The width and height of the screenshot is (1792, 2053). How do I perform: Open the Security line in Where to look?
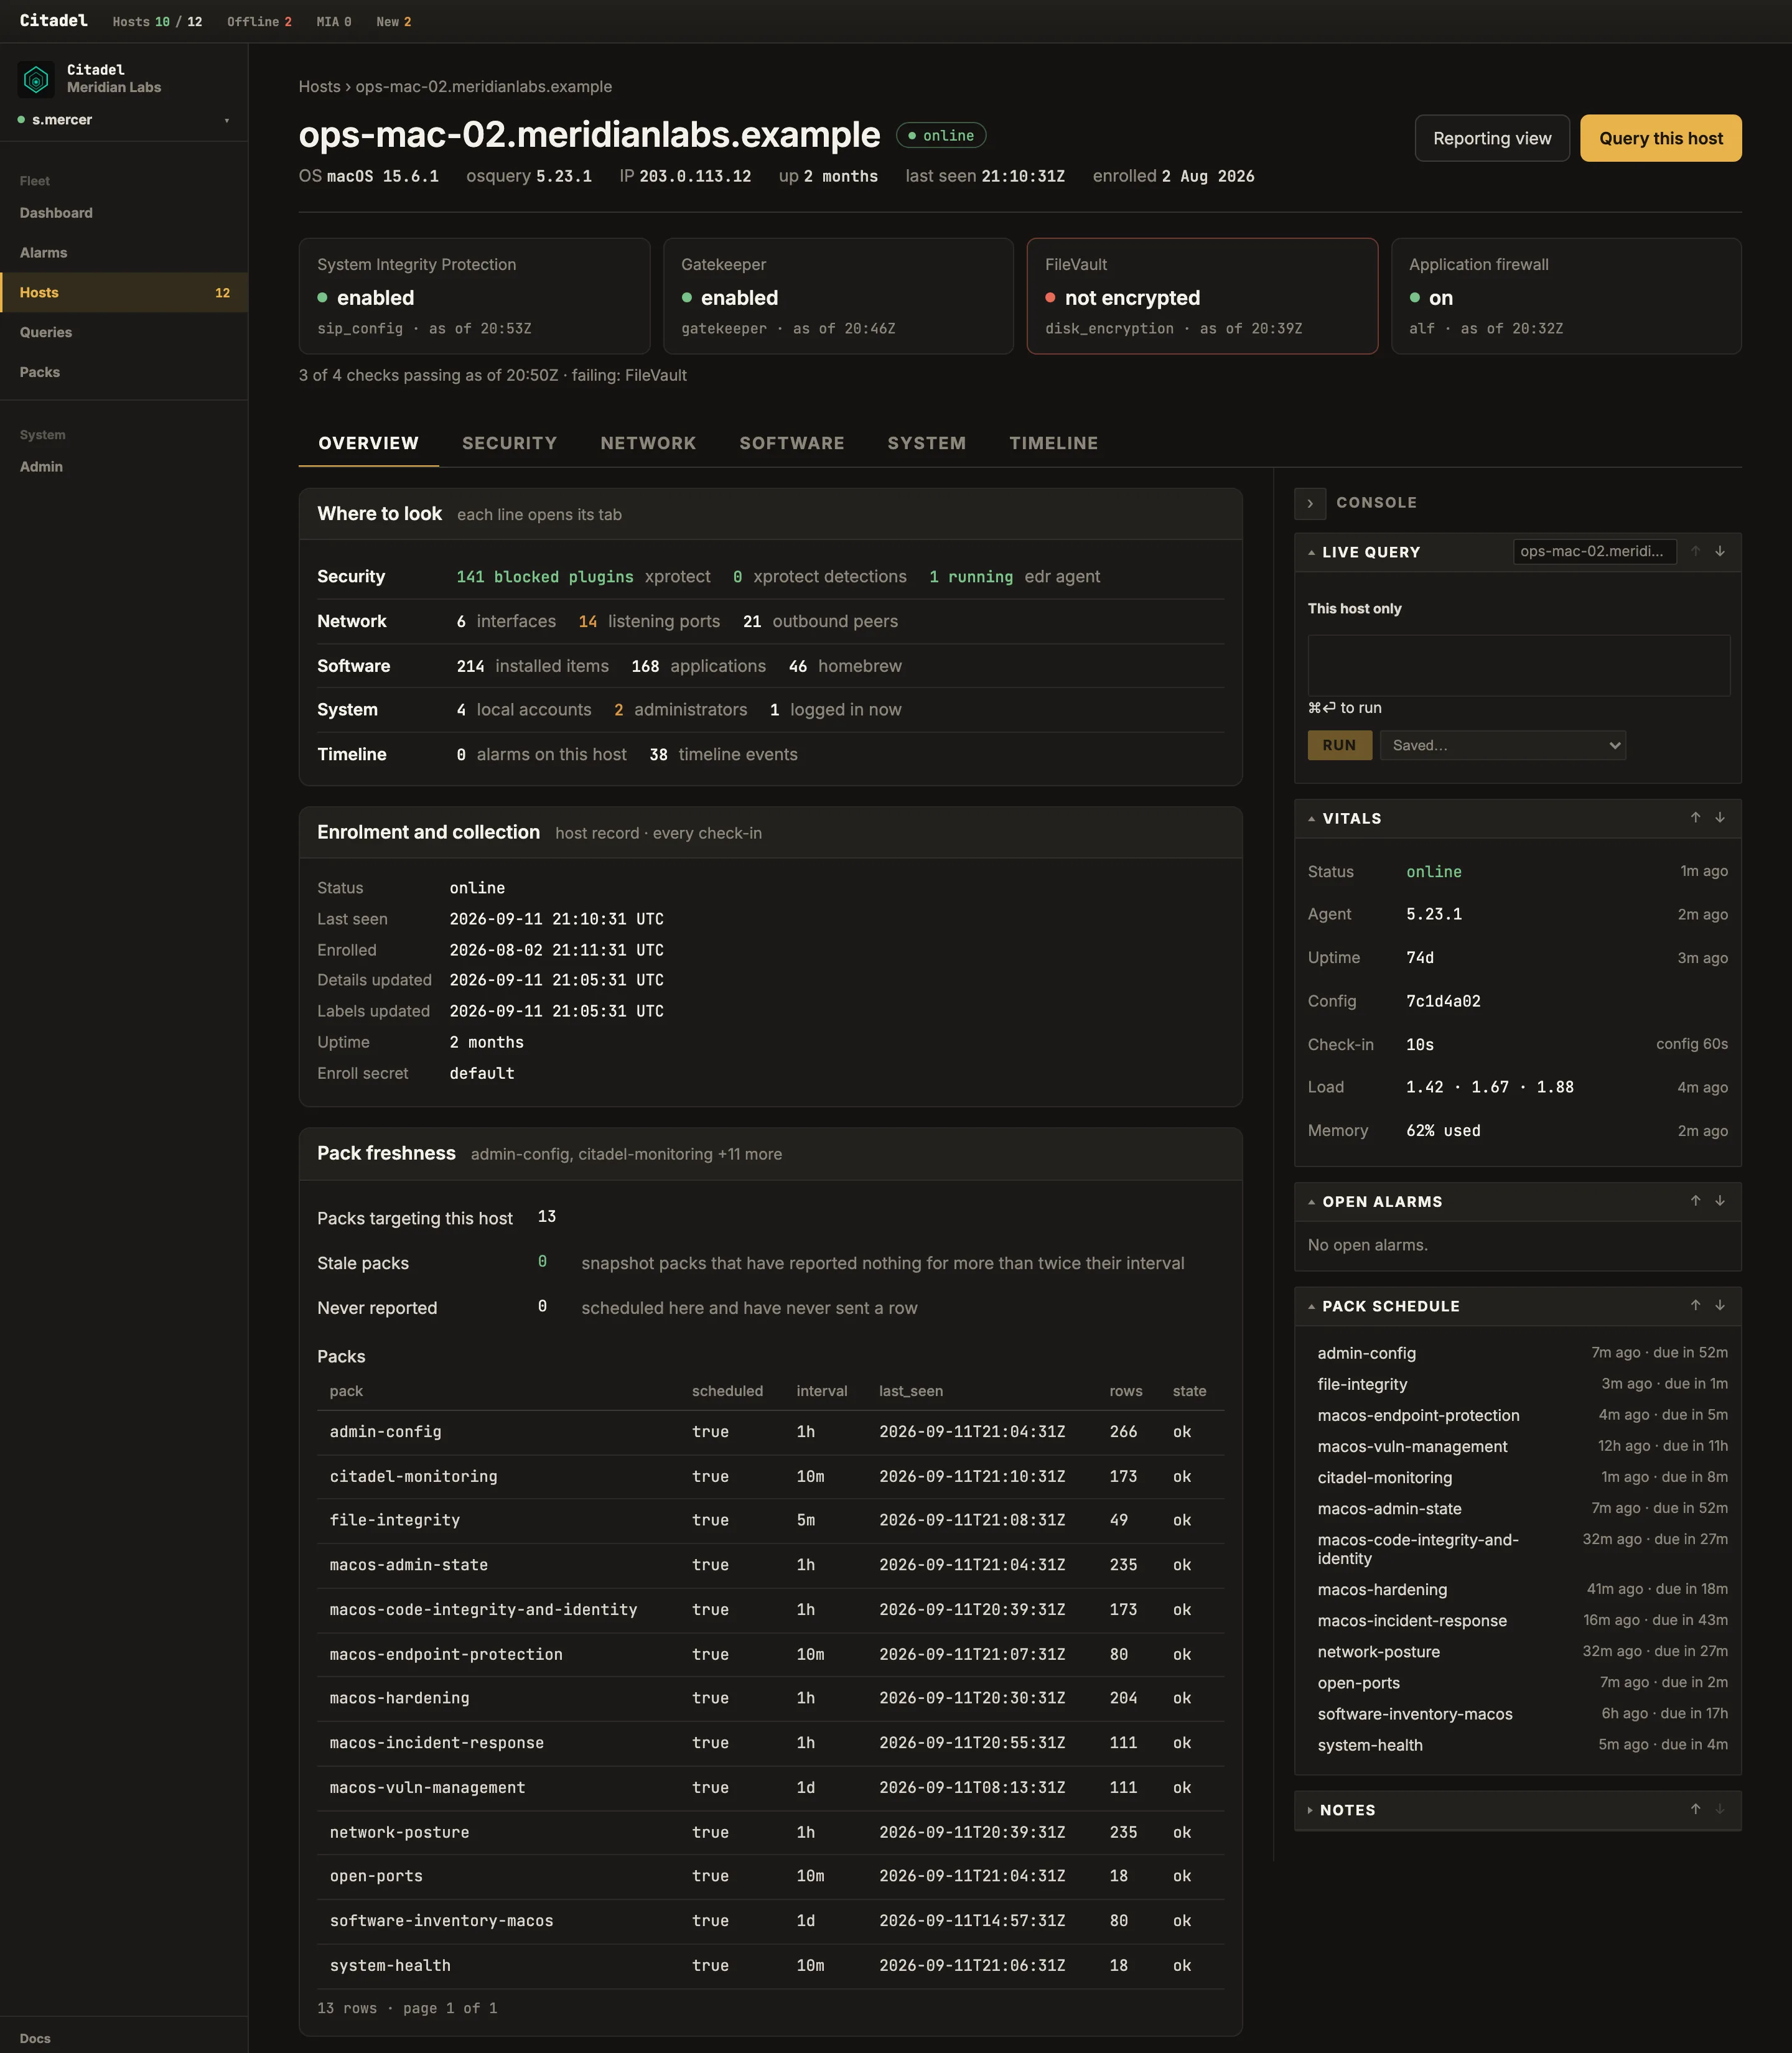coord(770,577)
